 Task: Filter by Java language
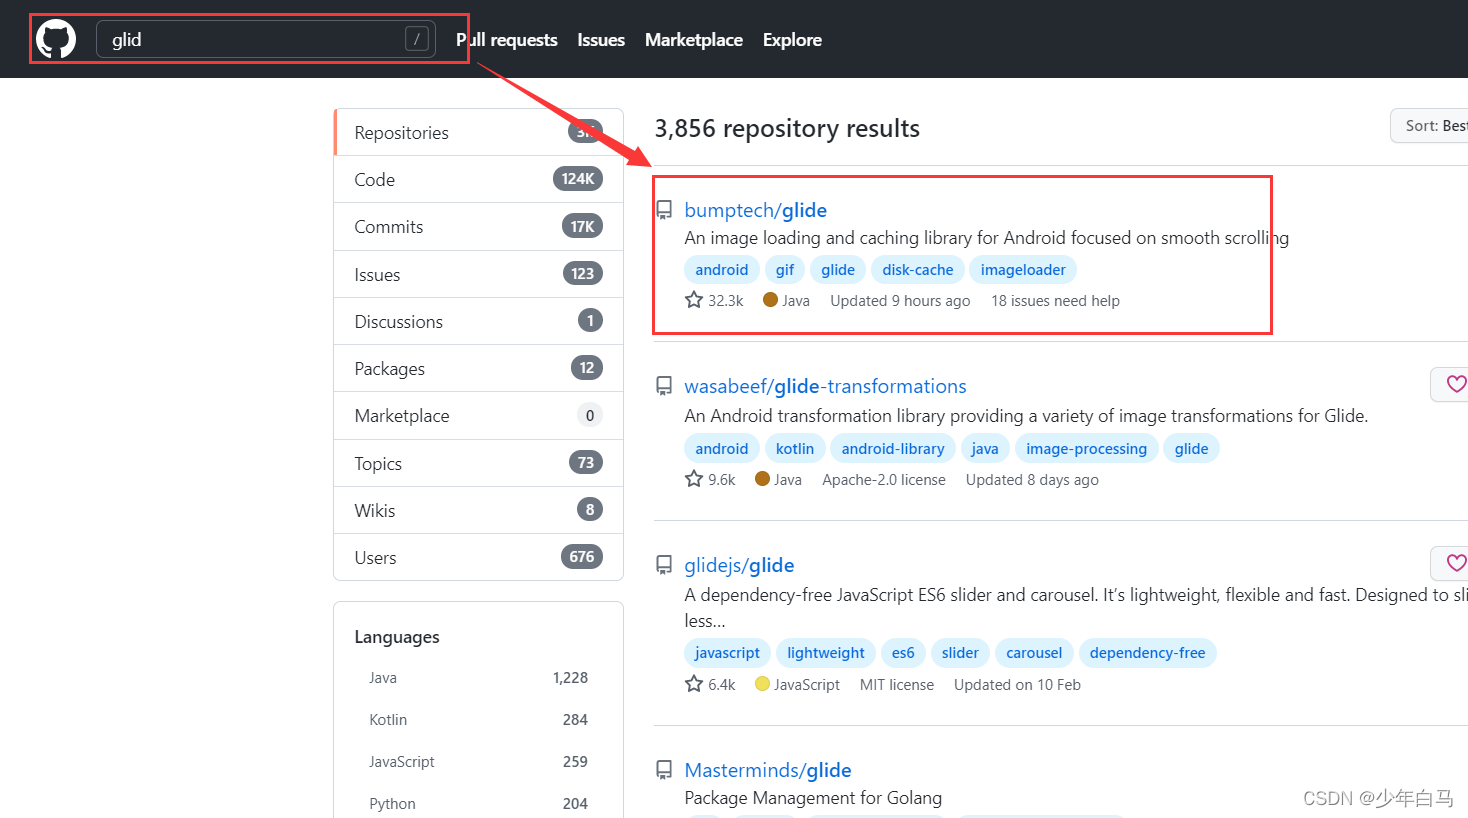point(478,678)
